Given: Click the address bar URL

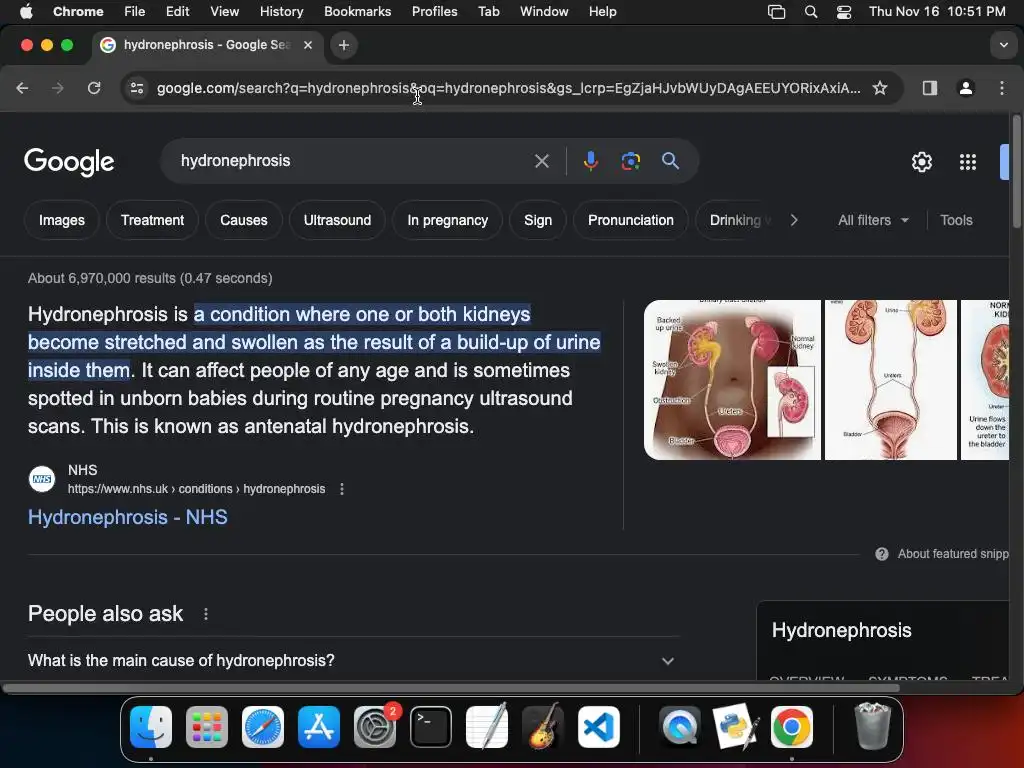Looking at the screenshot, I should point(508,88).
